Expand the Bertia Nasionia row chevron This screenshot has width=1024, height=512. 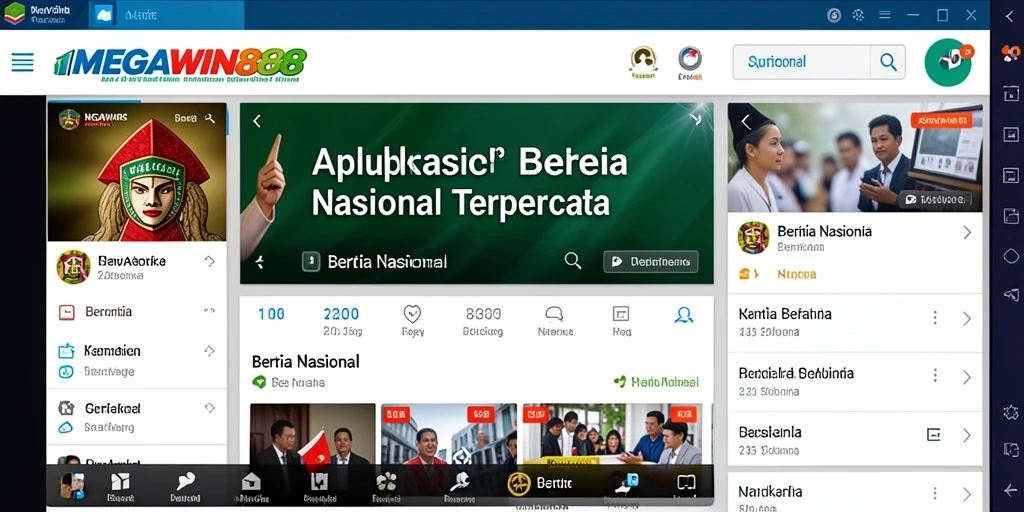[x=967, y=232]
